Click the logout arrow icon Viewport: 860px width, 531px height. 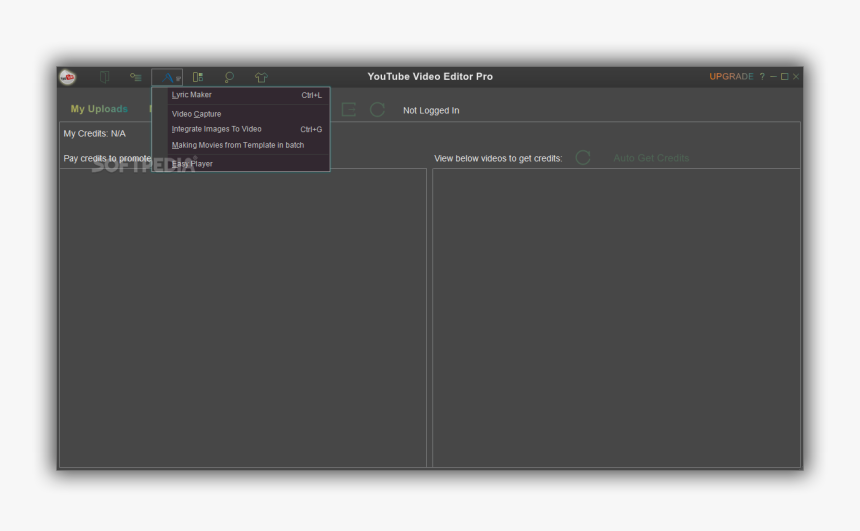coord(349,110)
